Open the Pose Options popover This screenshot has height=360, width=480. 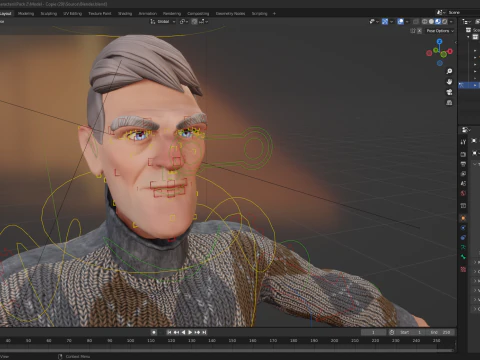(440, 31)
